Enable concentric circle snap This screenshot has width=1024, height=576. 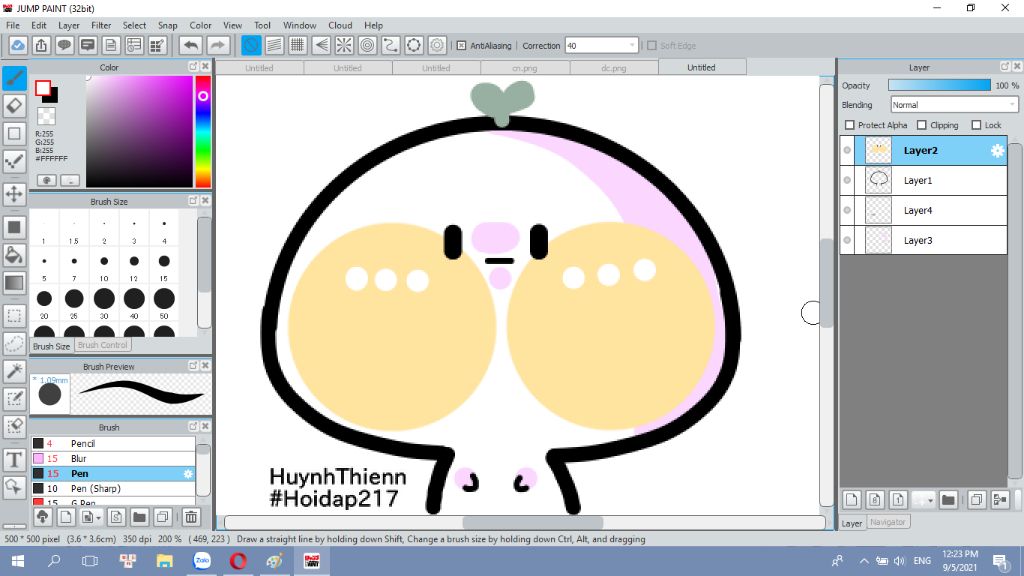pos(368,46)
